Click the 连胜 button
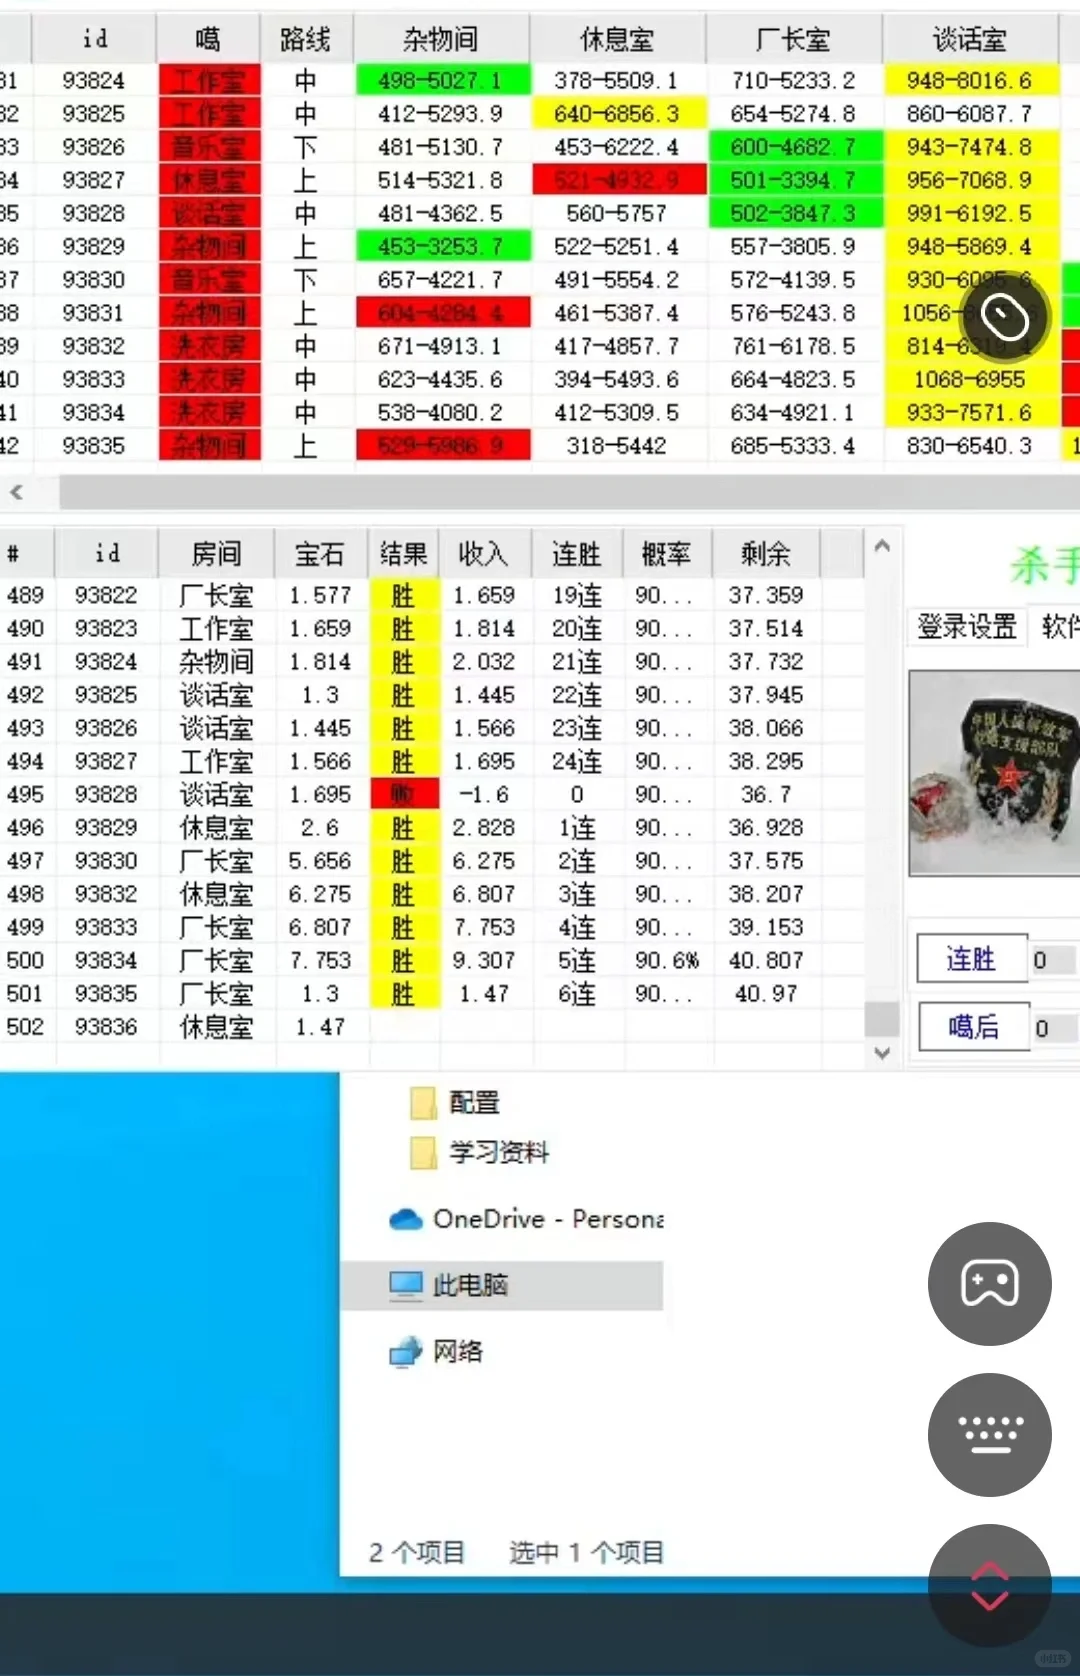The height and width of the screenshot is (1676, 1080). 972,960
